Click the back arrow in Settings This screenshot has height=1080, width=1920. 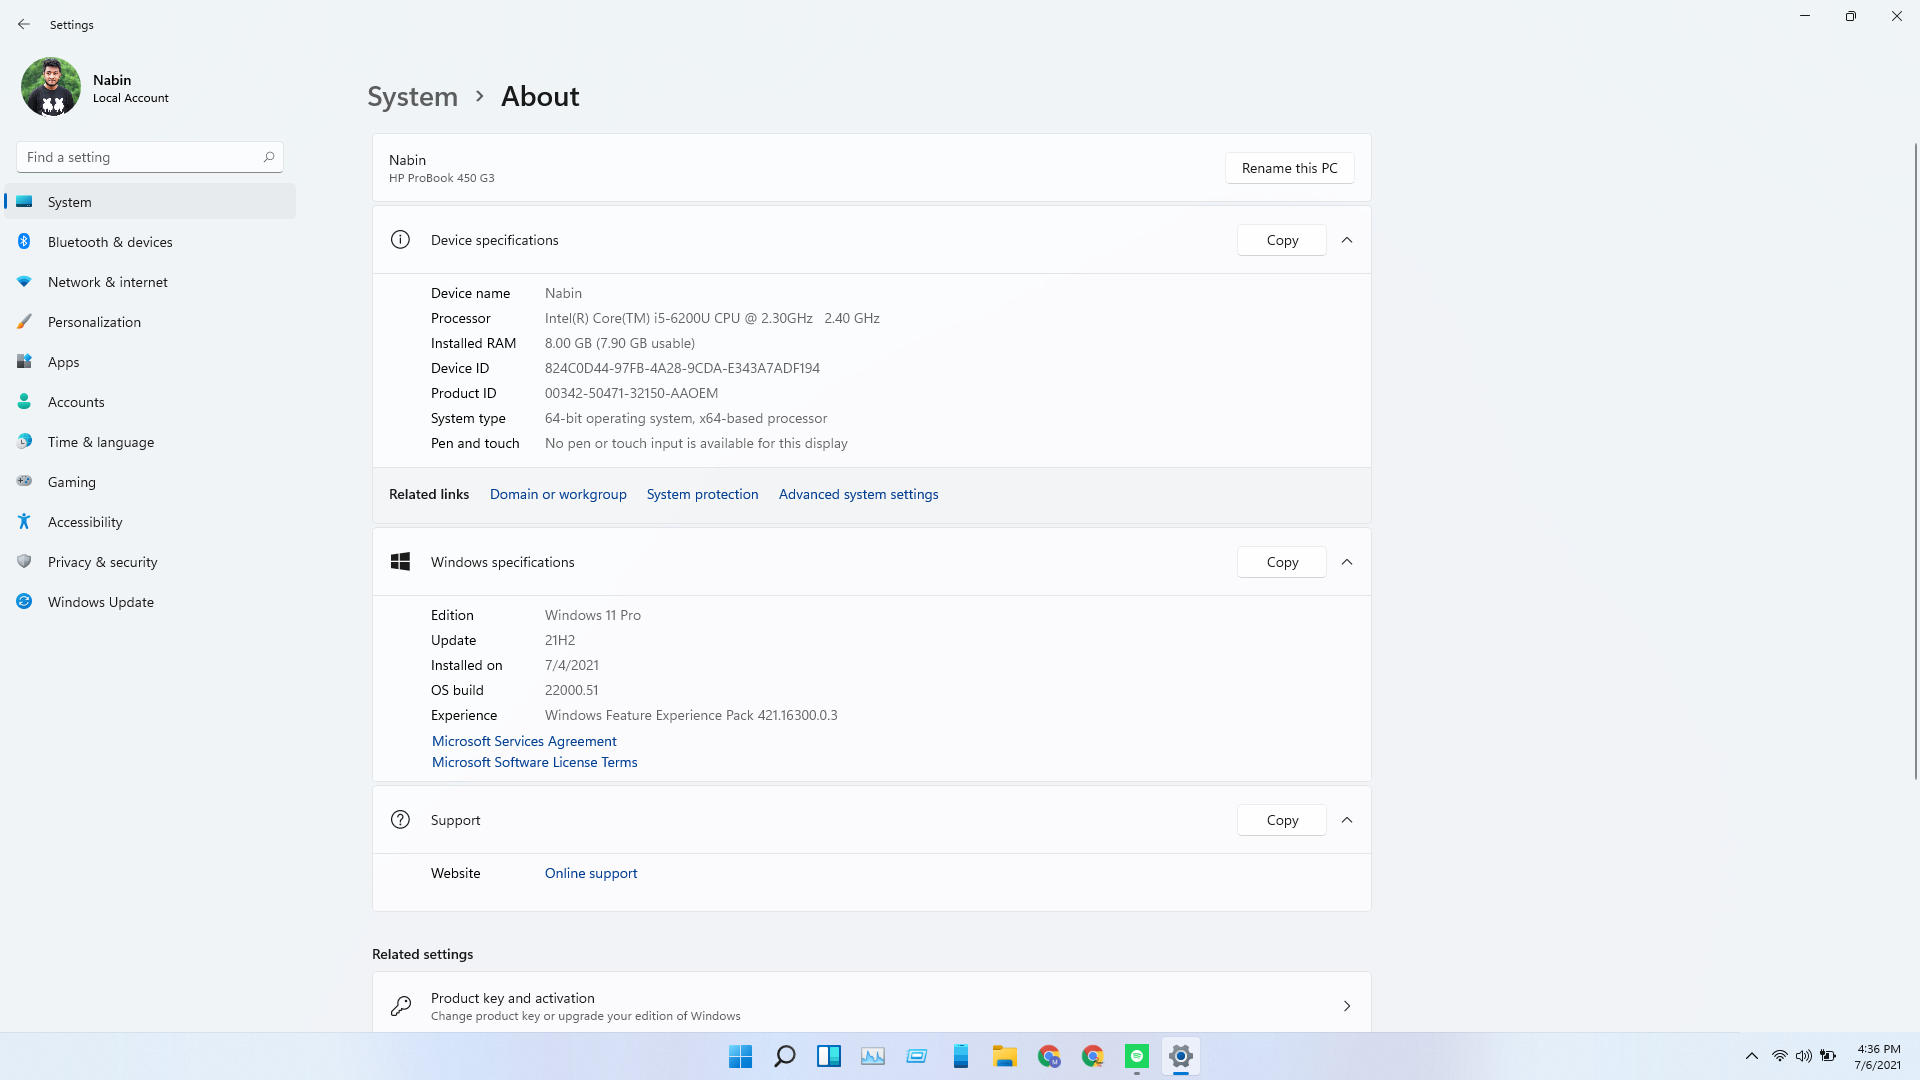(x=24, y=24)
